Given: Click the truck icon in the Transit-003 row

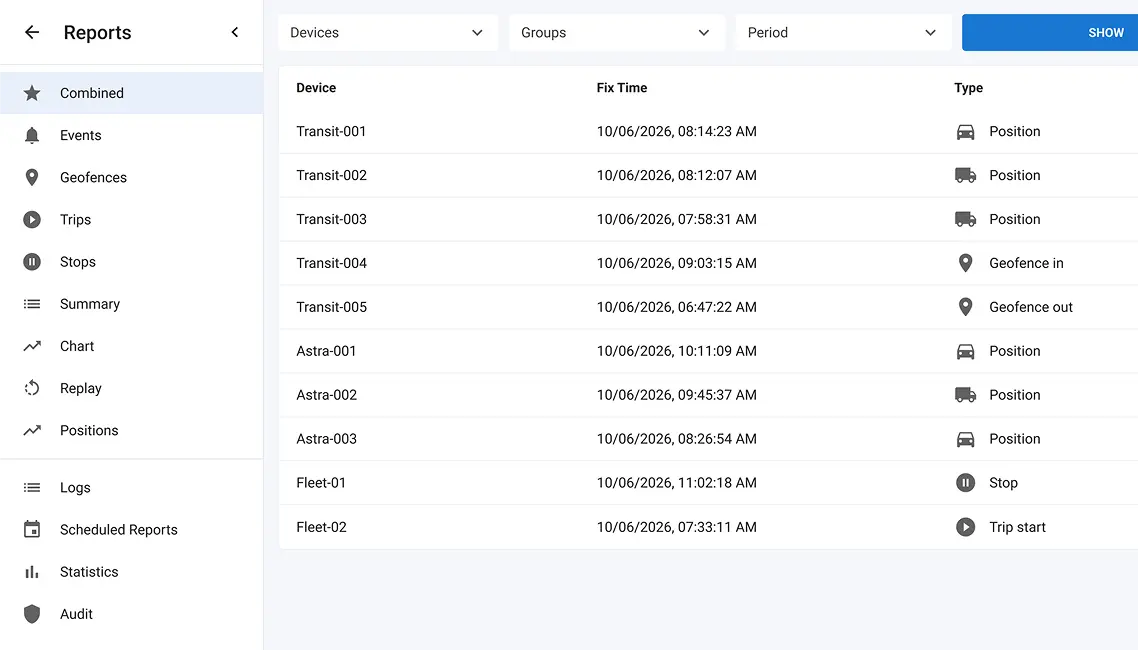Looking at the screenshot, I should pyautogui.click(x=965, y=219).
